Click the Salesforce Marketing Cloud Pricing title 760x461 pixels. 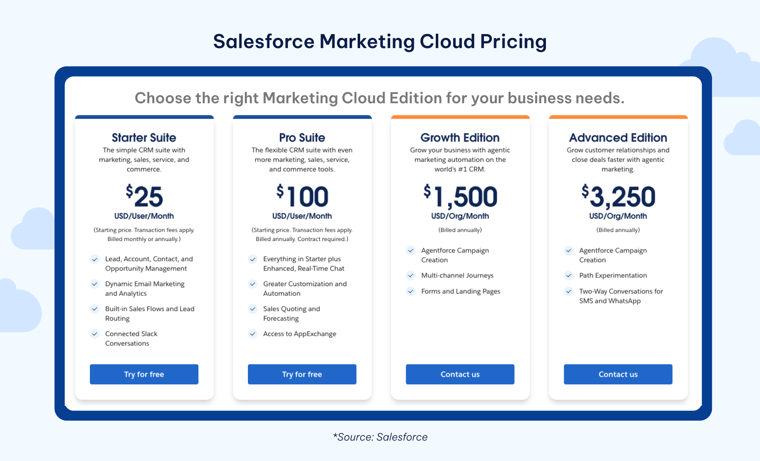(x=380, y=42)
